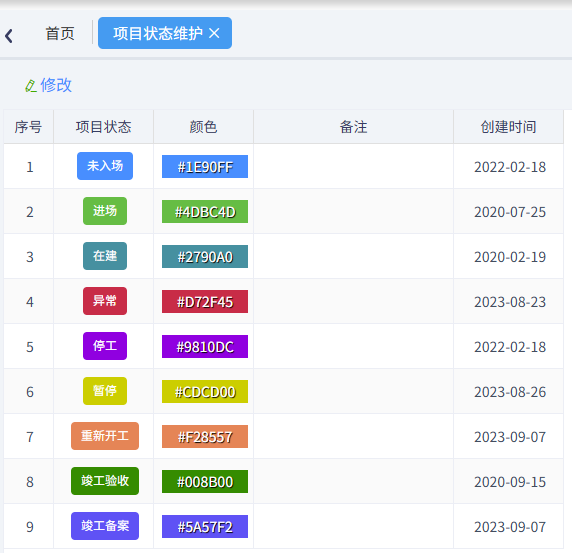Click the 备注 column header
This screenshot has height=553, width=572.
353,127
